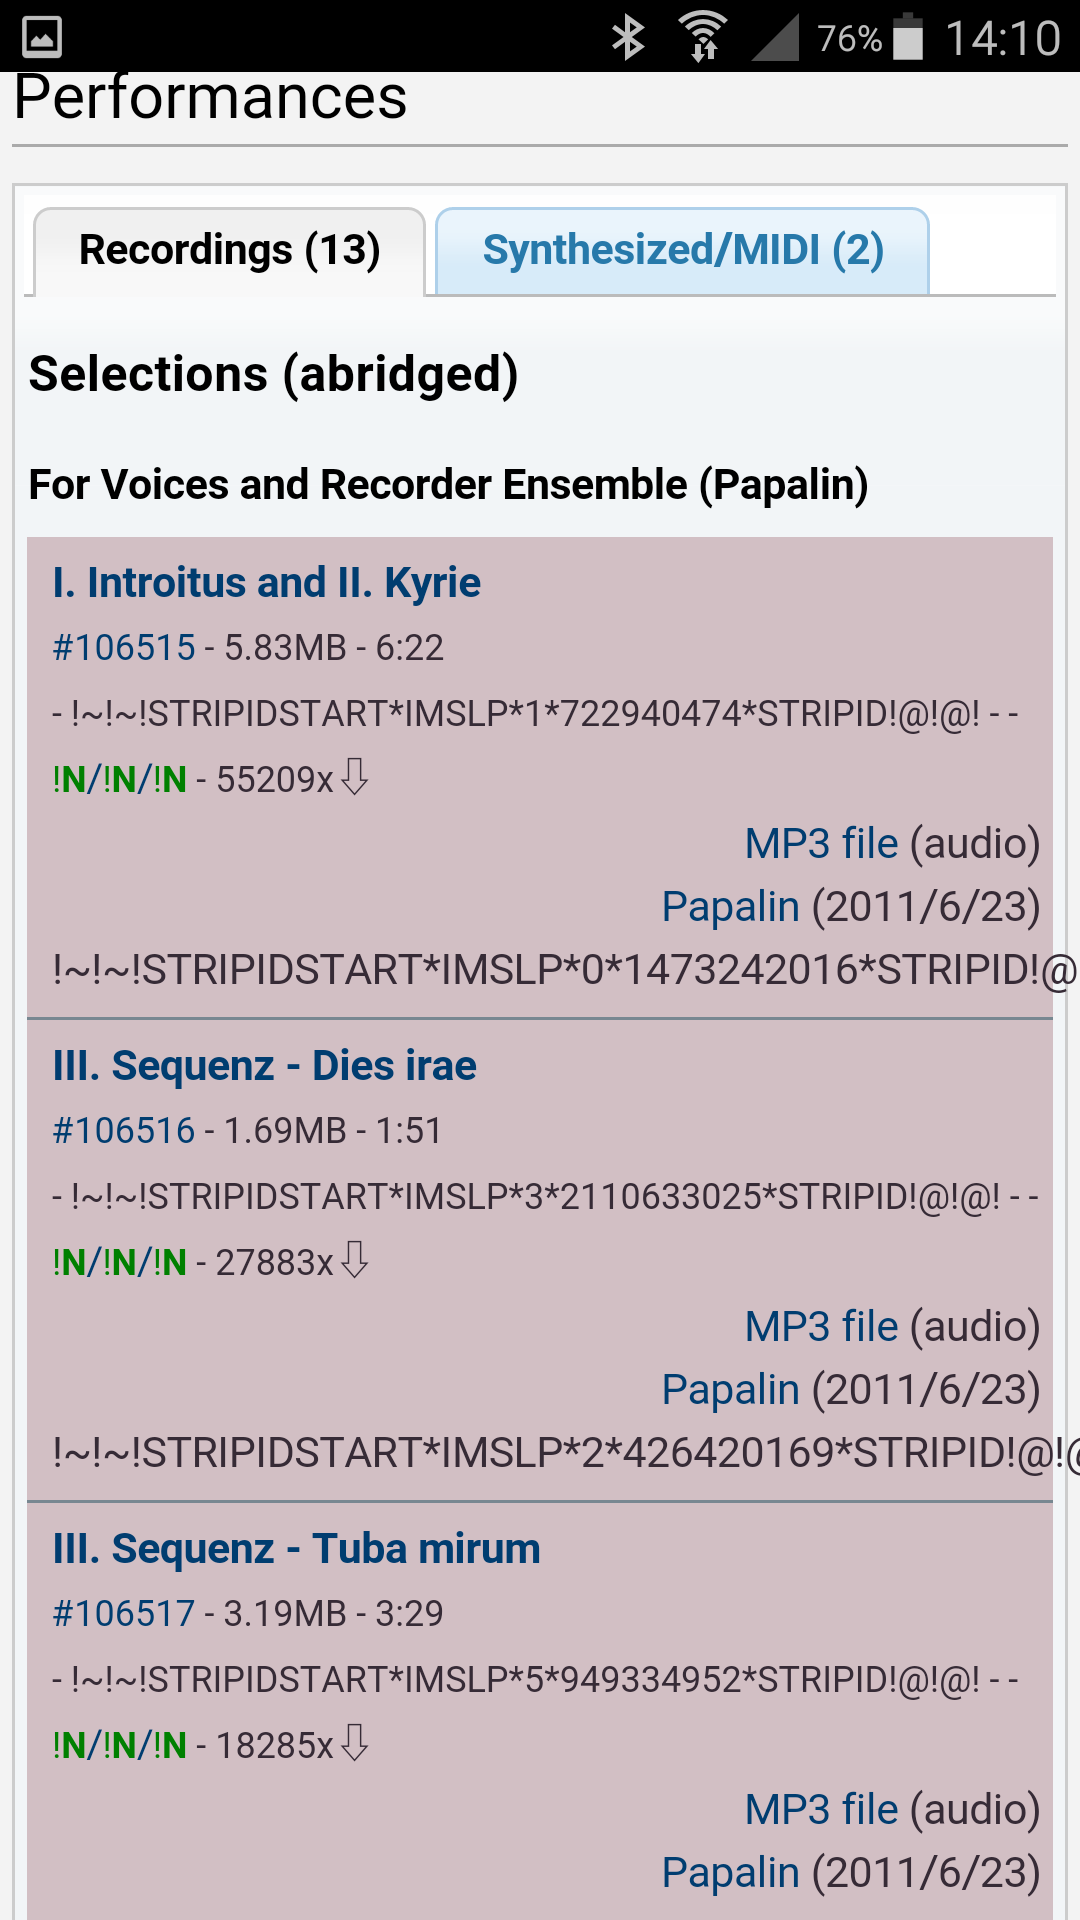1080x1920 pixels.
Task: Tap the Wi-Fi status icon
Action: (703, 37)
